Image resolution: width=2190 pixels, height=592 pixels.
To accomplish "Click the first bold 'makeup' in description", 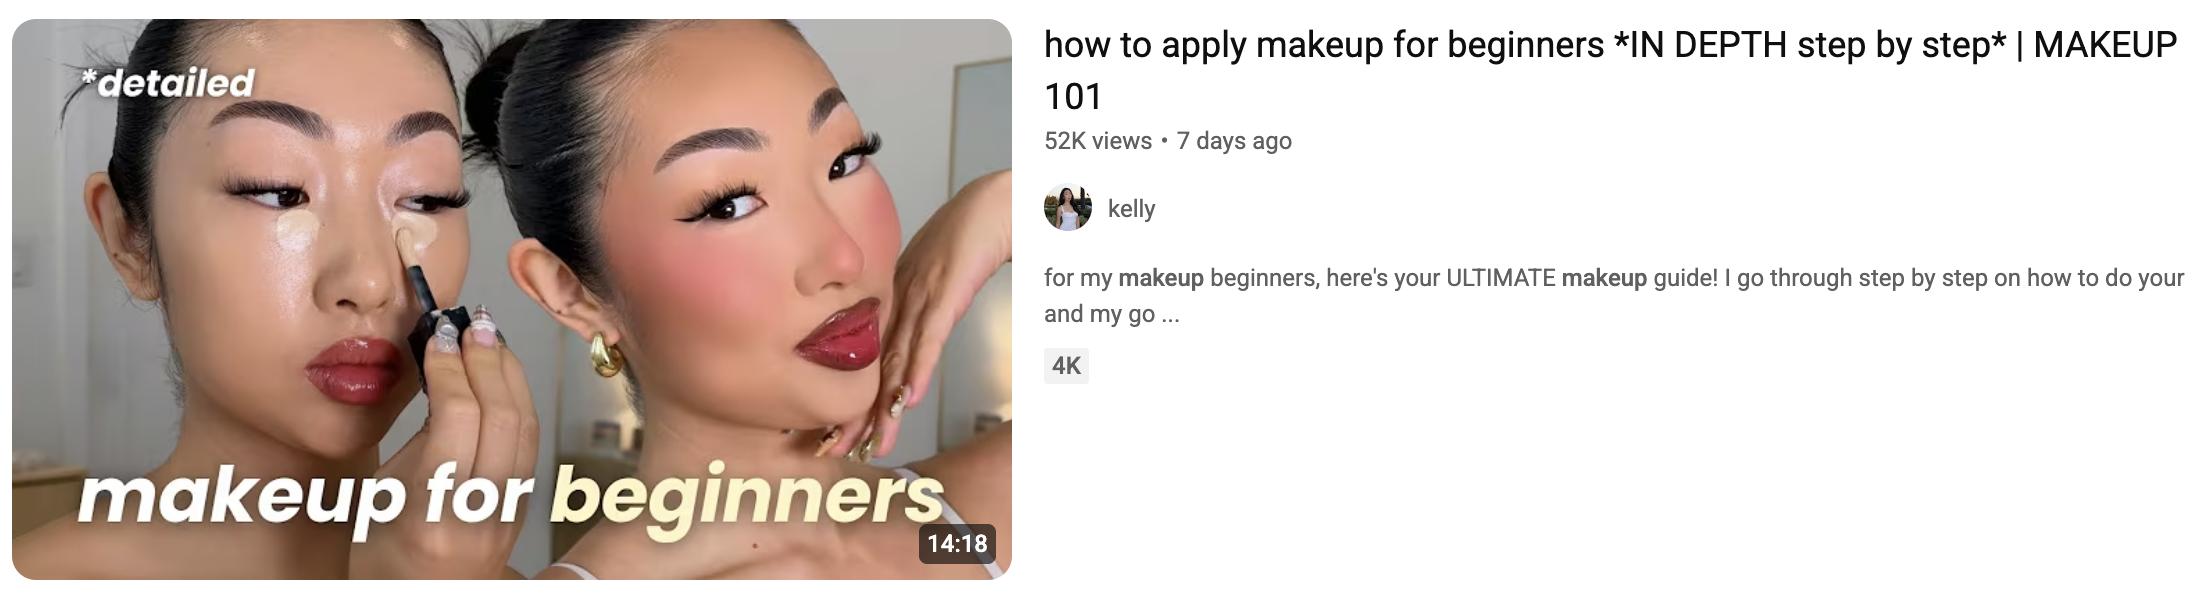I will pos(1161,278).
